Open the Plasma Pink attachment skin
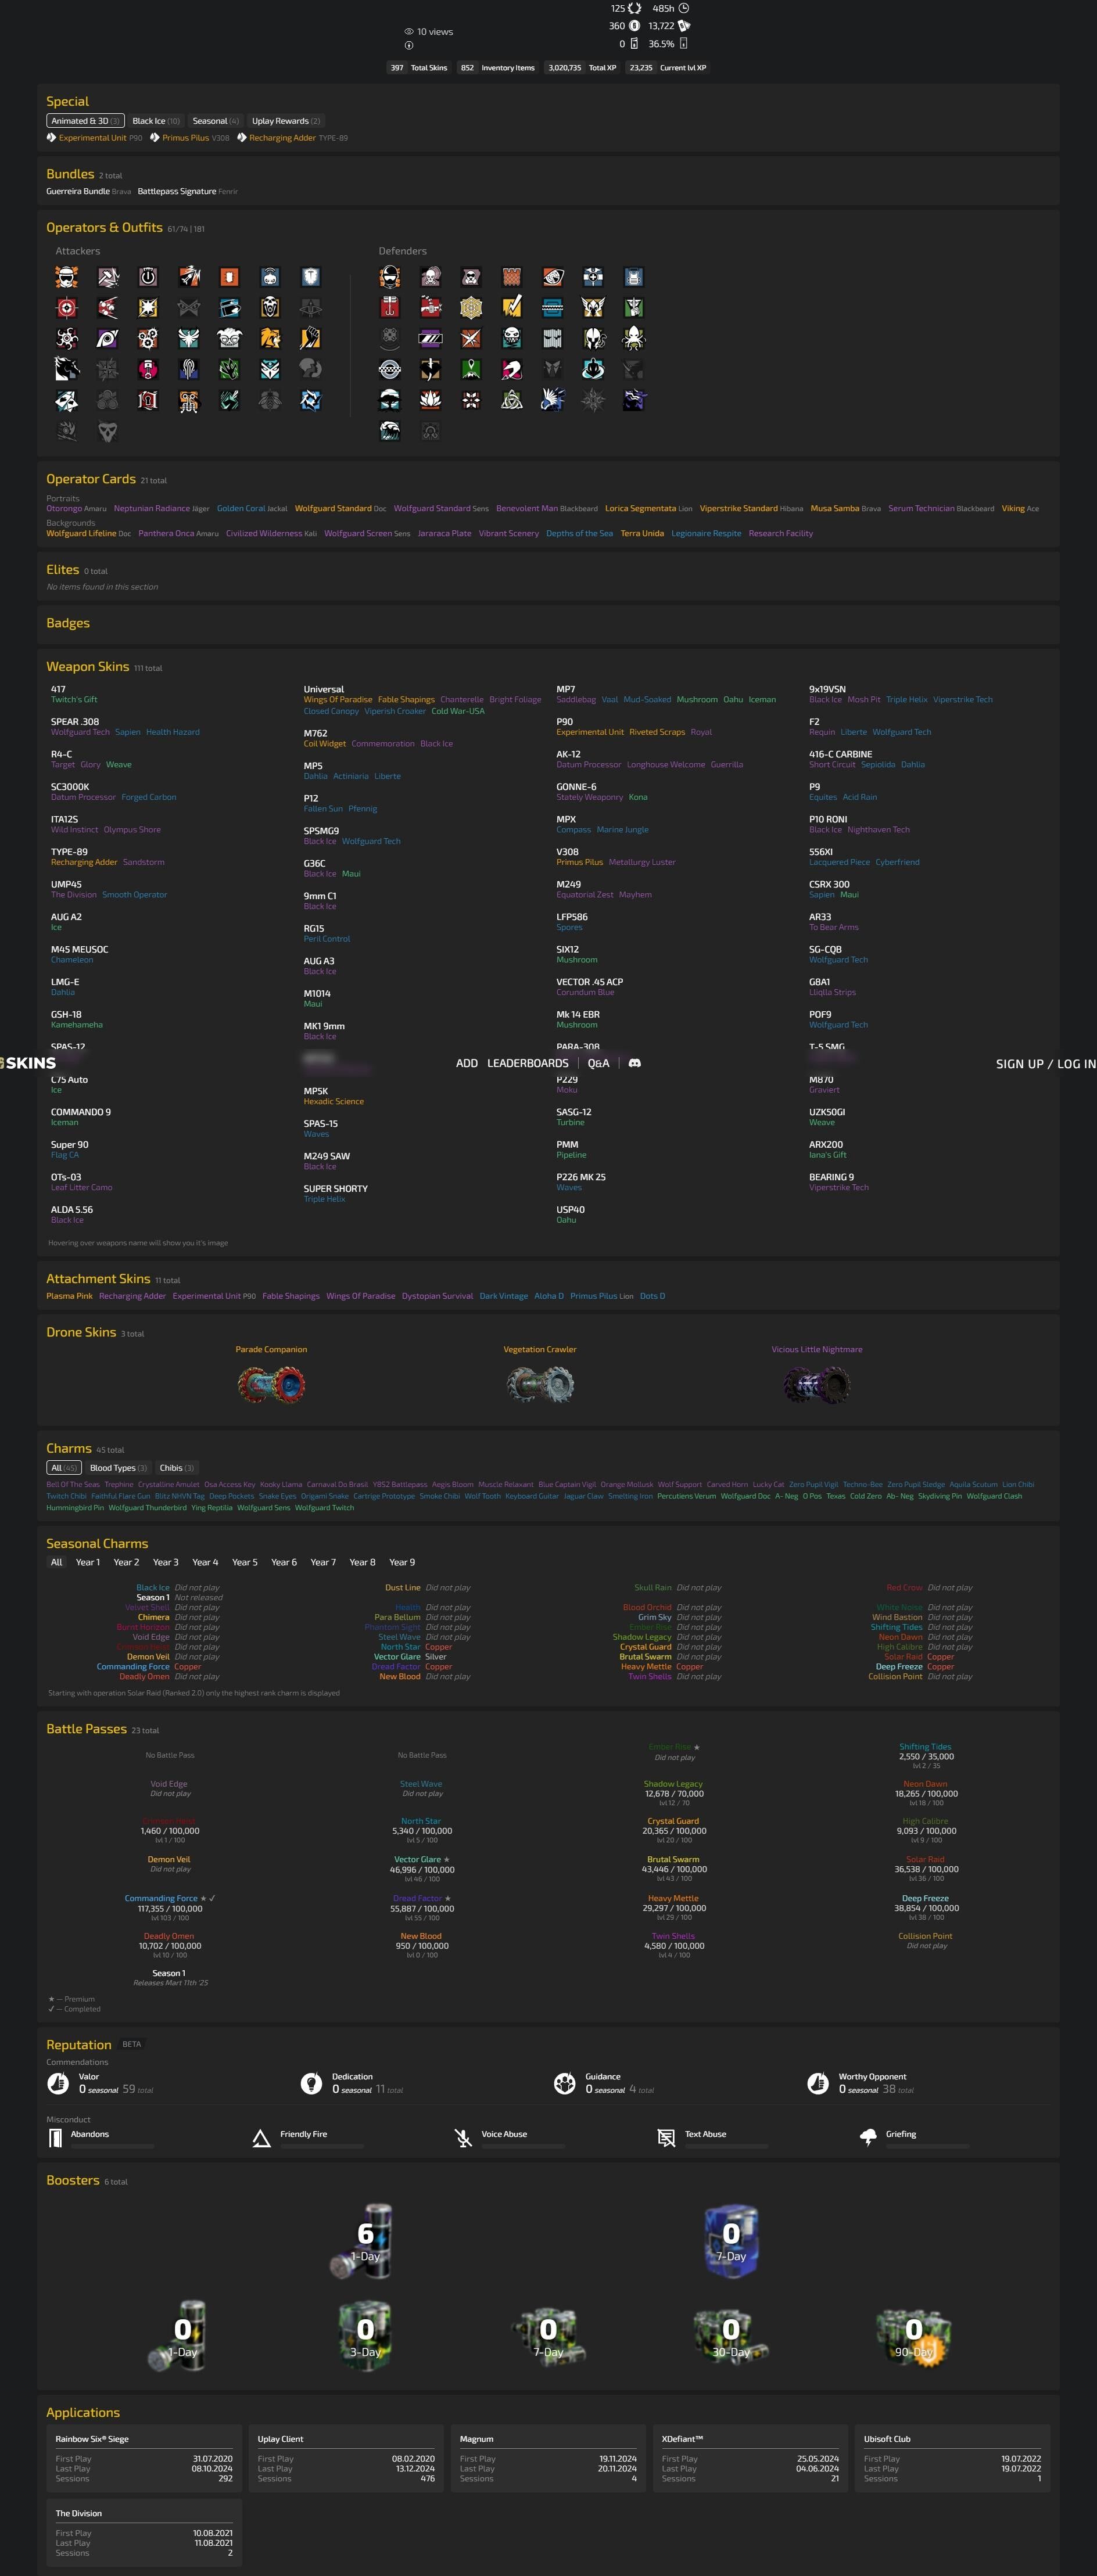This screenshot has height=2576, width=1097. [69, 1296]
